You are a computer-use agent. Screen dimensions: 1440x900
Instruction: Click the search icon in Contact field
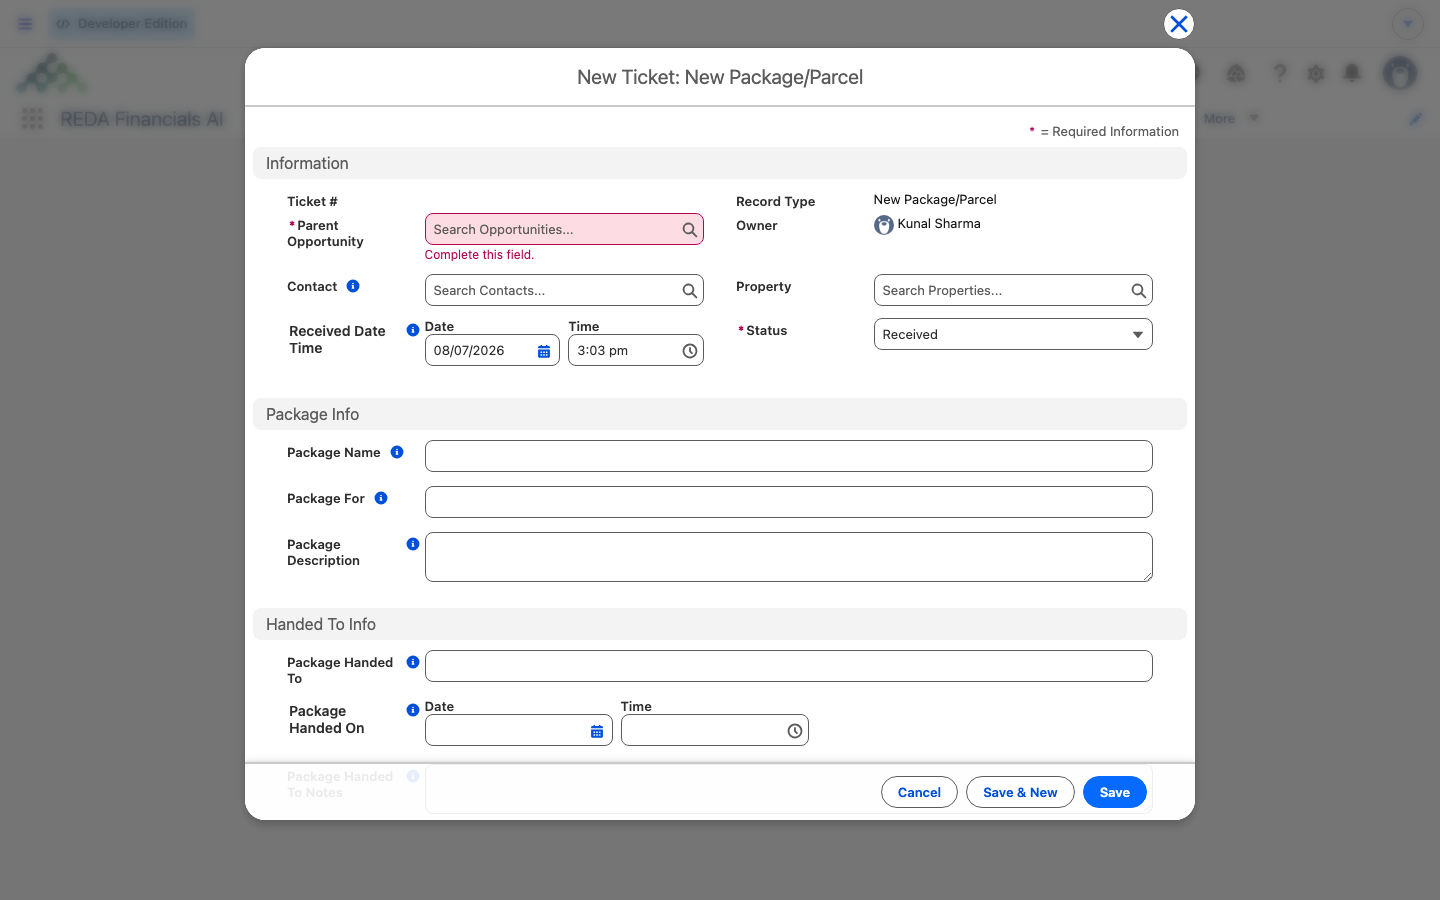pos(689,290)
